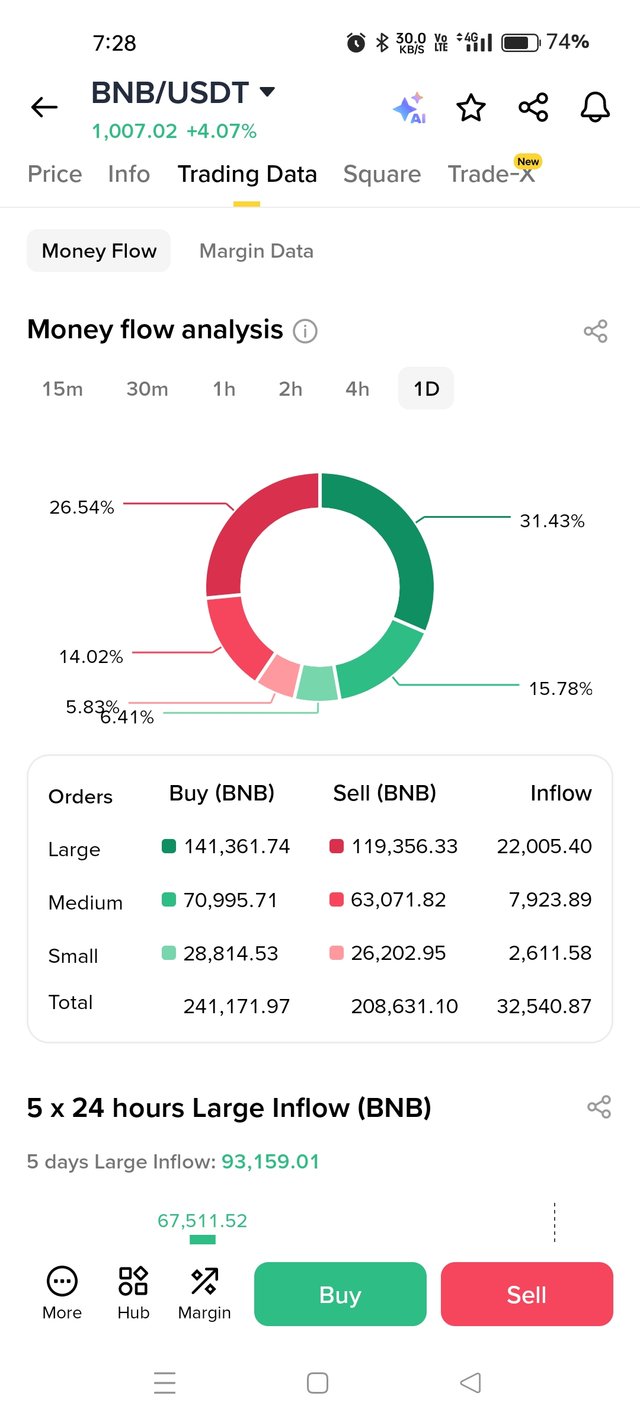Image resolution: width=640 pixels, height=1422 pixels.
Task: Select the 15m time interval
Action: [x=62, y=389]
